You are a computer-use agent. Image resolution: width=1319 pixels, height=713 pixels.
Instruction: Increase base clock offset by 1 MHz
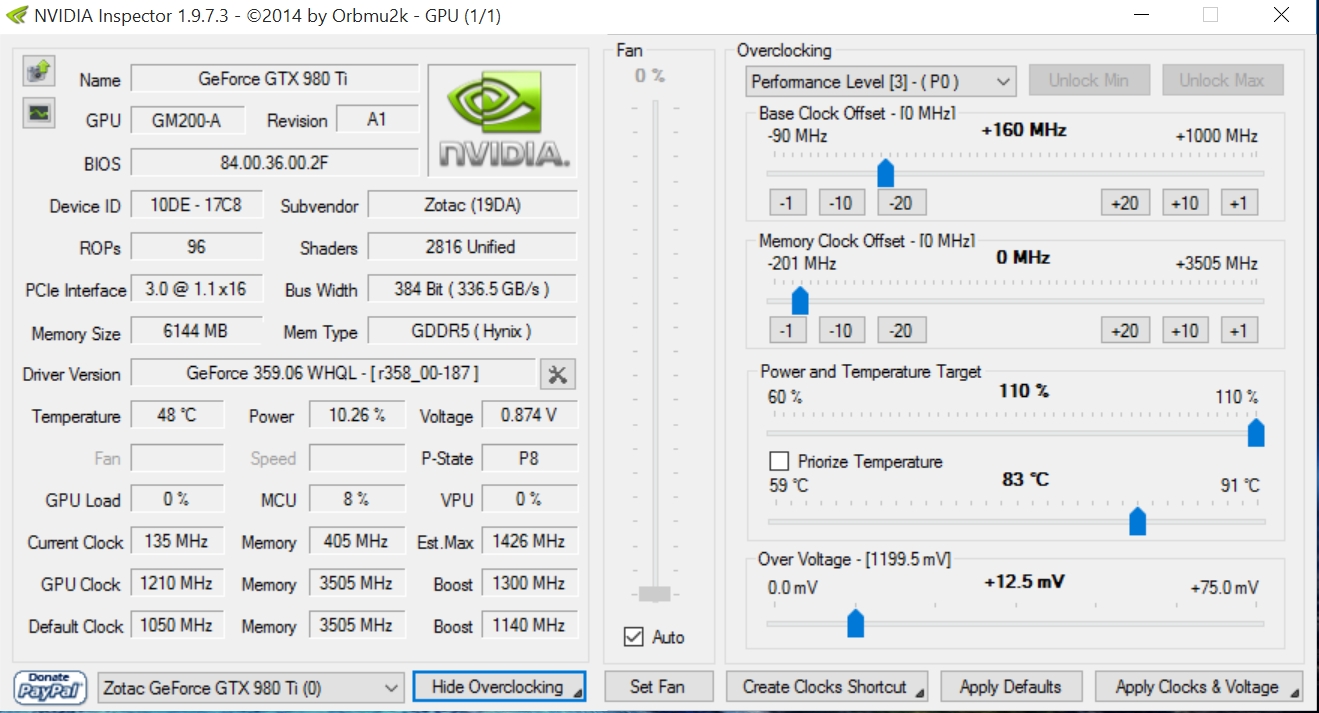tap(1239, 203)
